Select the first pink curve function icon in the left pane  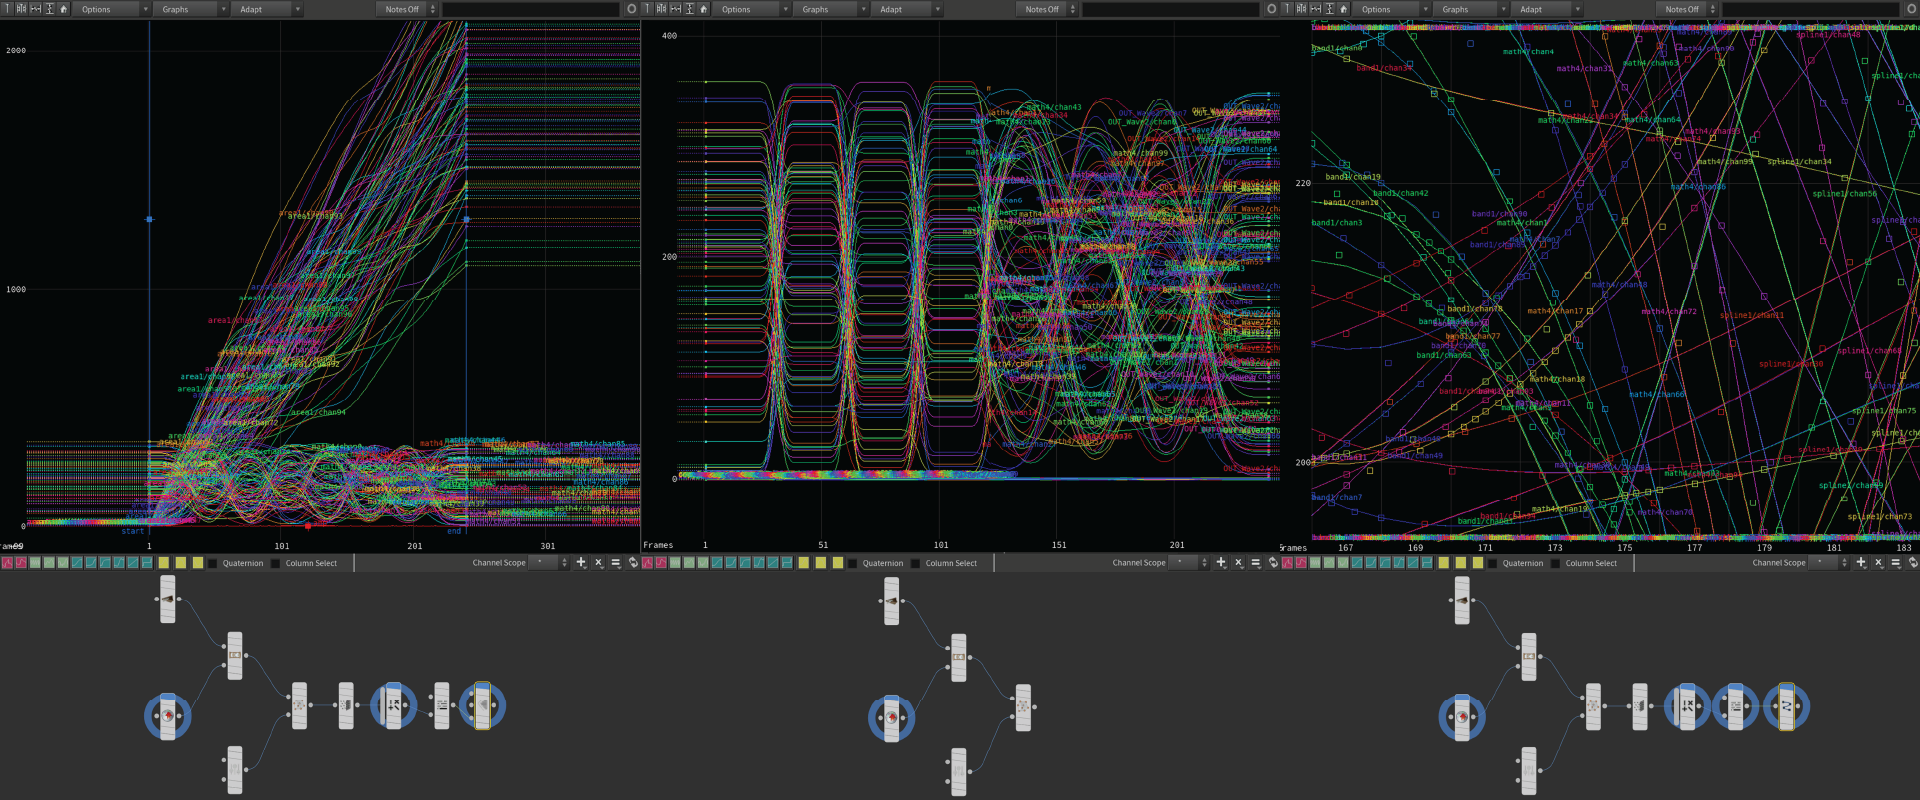coord(7,563)
